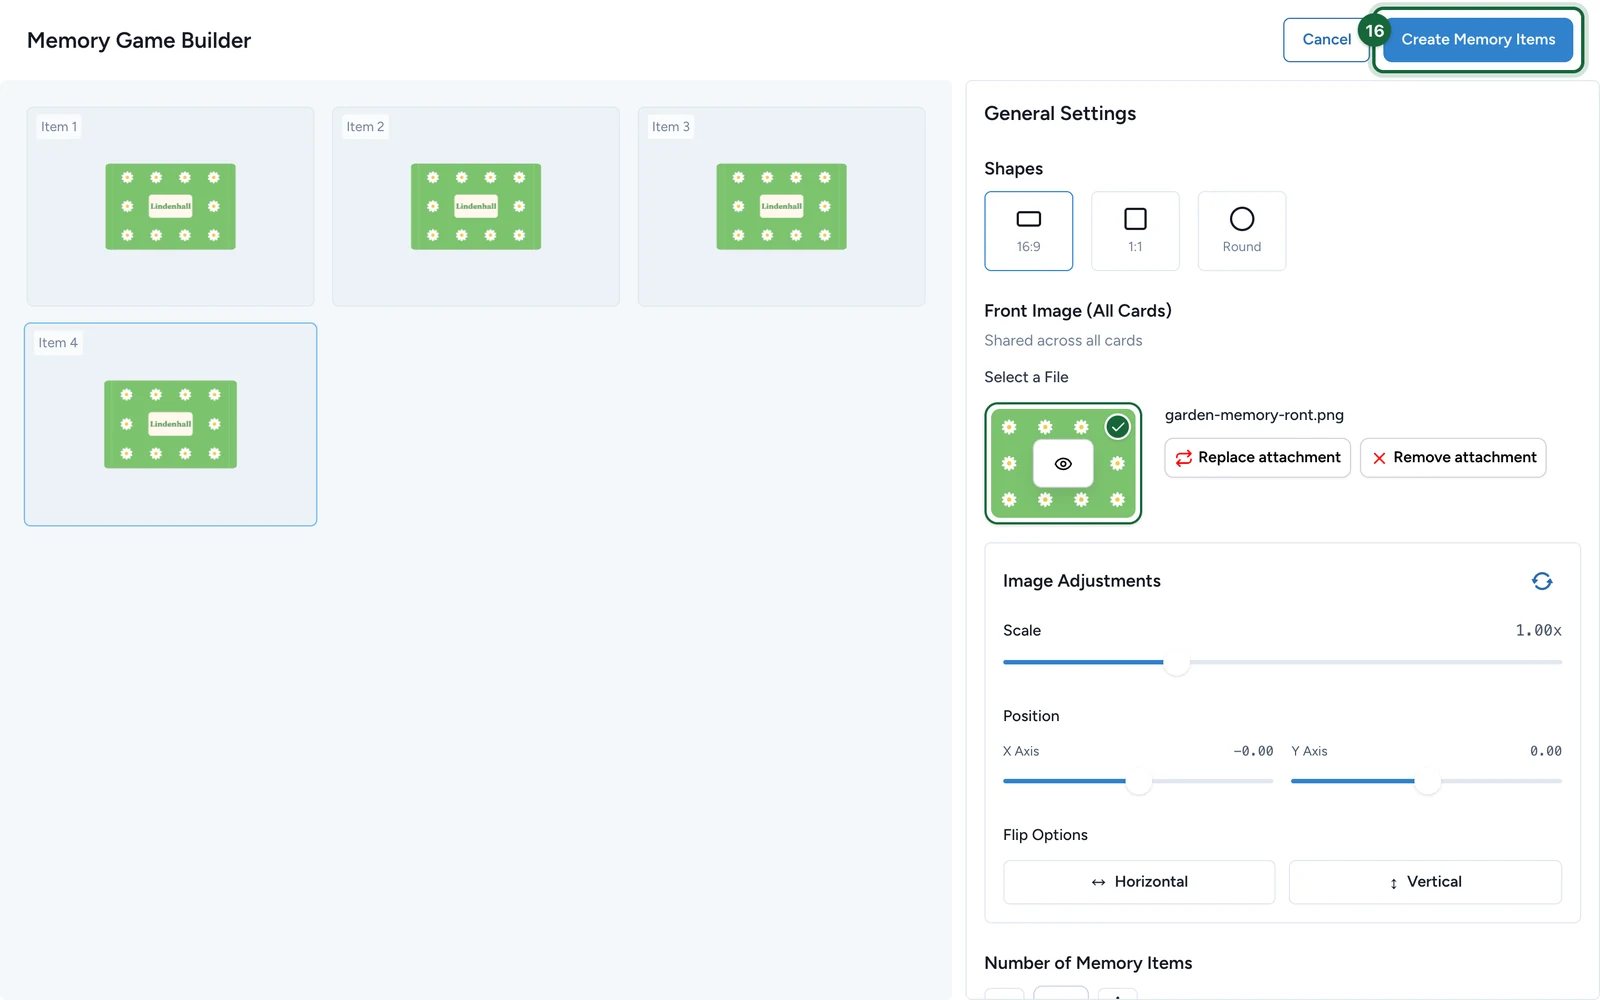Flip image with Vertical button
Screen dimensions: 1600x1000
(x=1425, y=882)
